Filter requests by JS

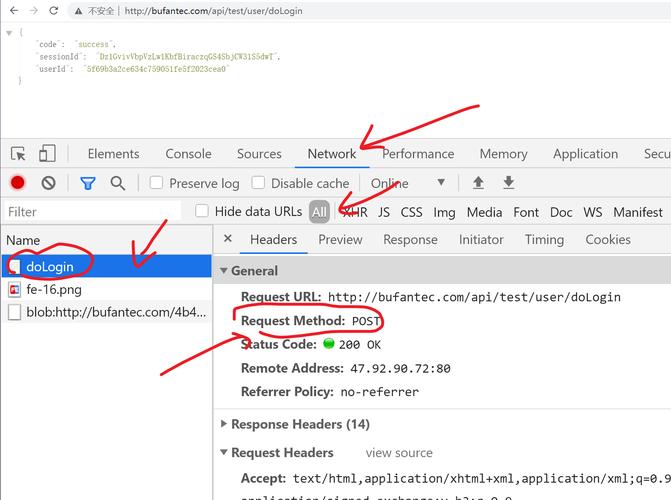pos(384,212)
